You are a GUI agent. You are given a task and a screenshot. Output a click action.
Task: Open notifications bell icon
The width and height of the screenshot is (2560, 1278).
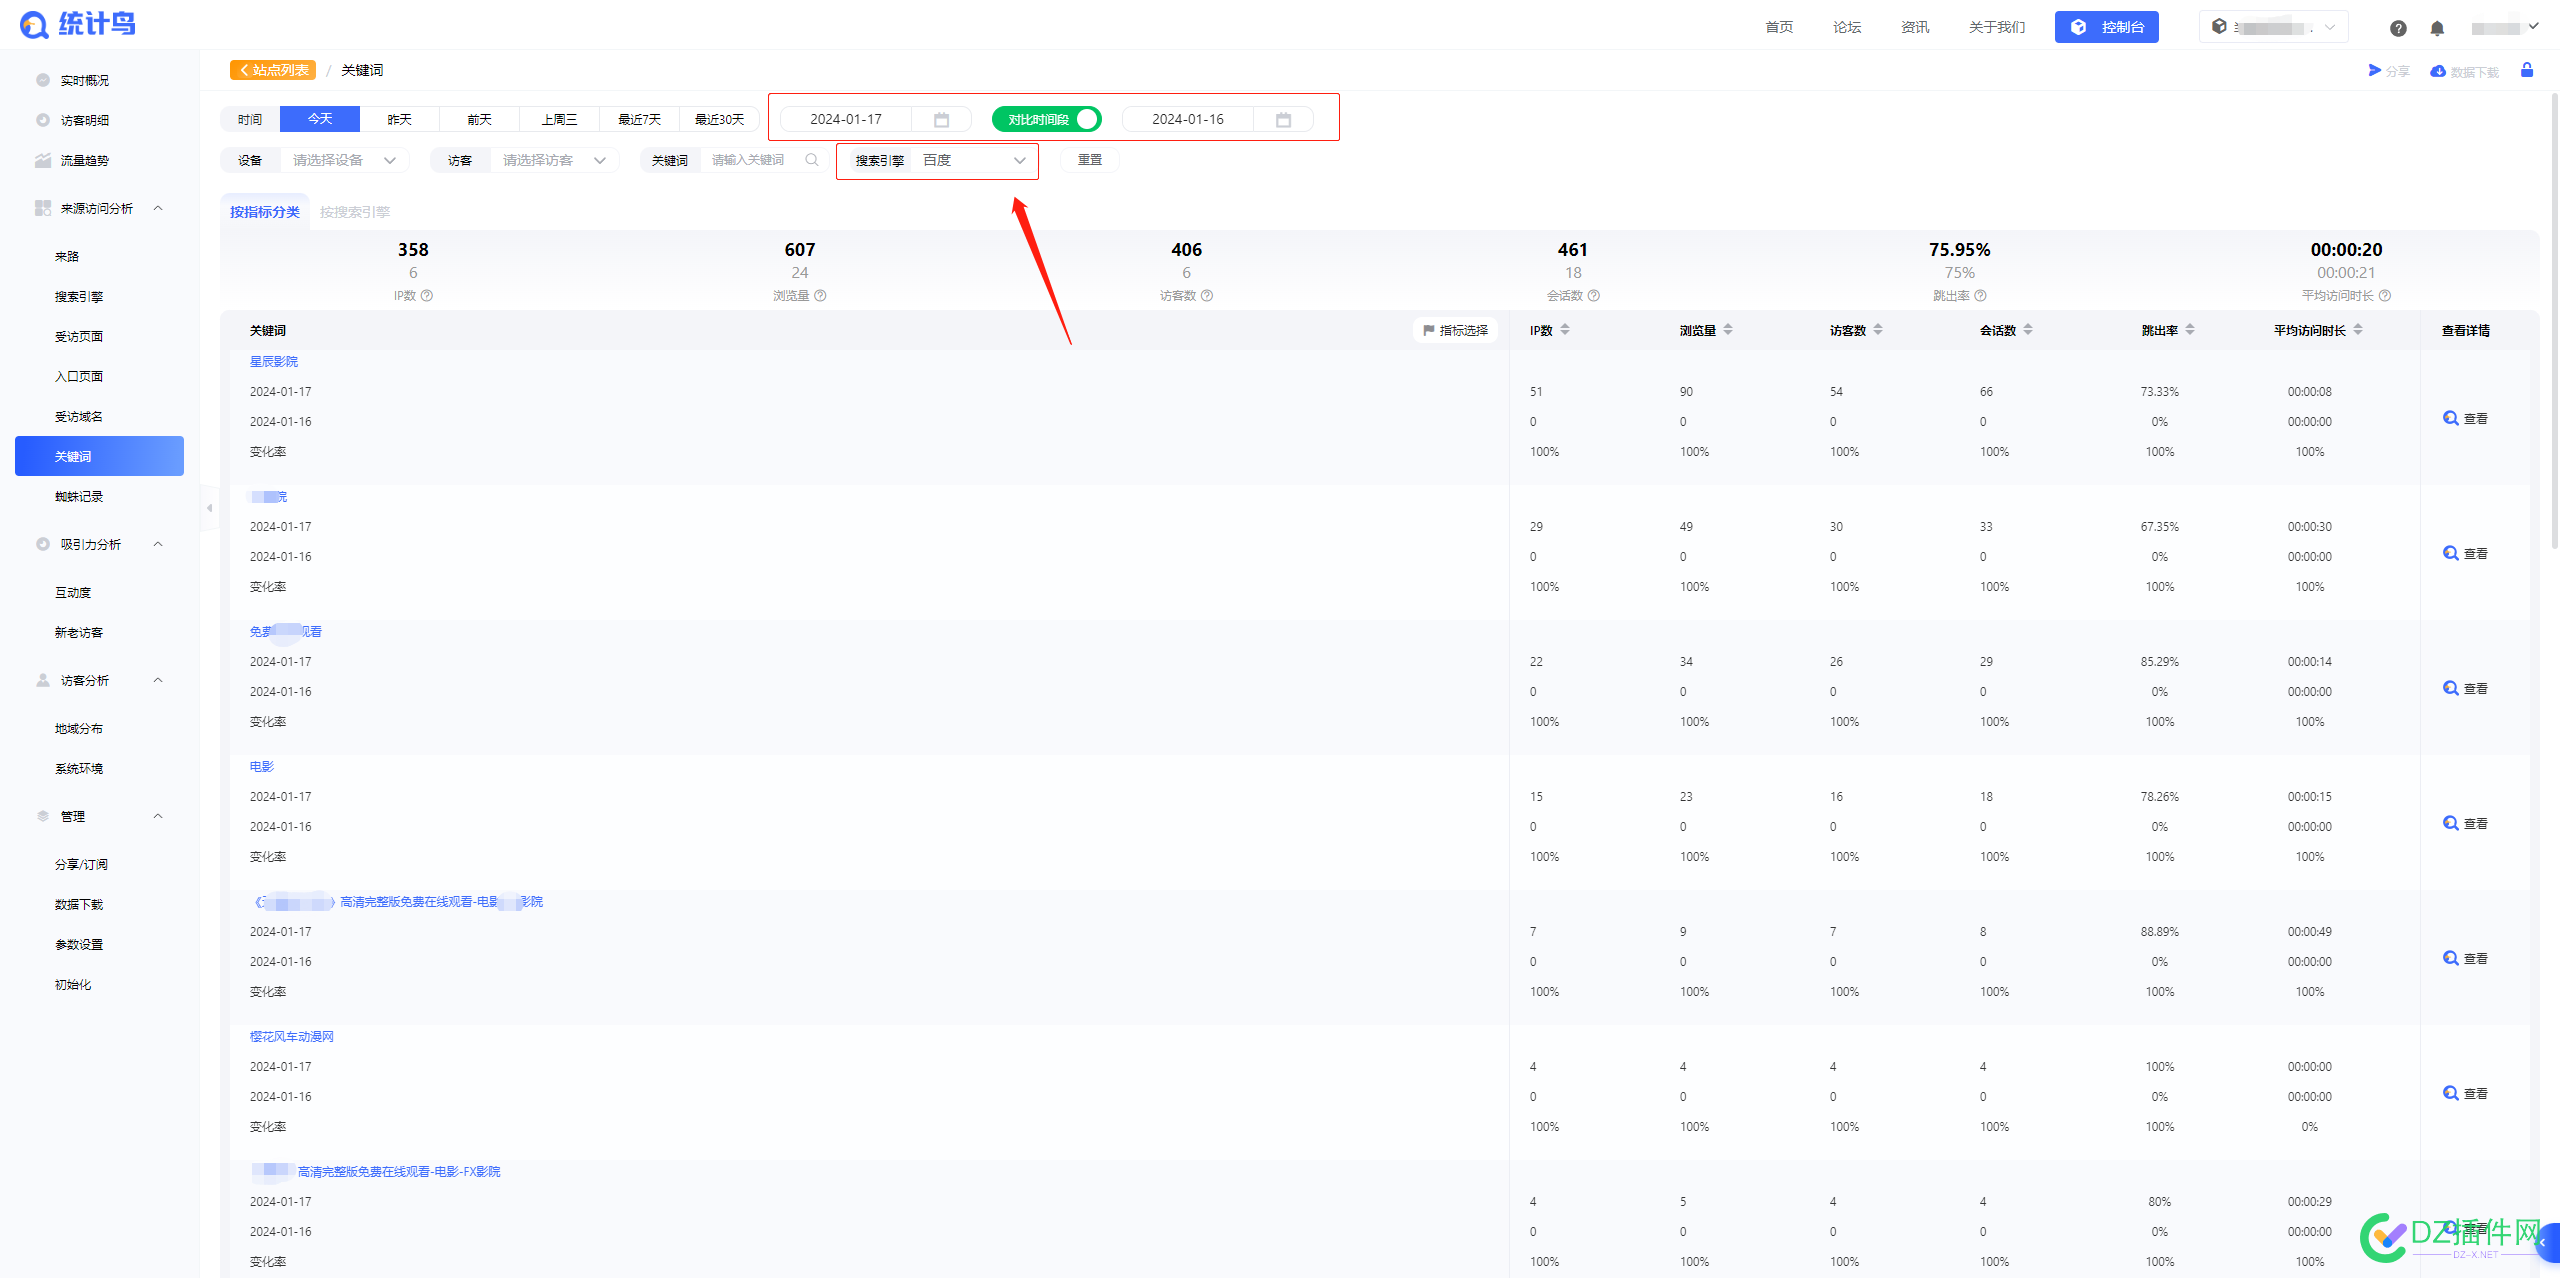(x=2437, y=28)
